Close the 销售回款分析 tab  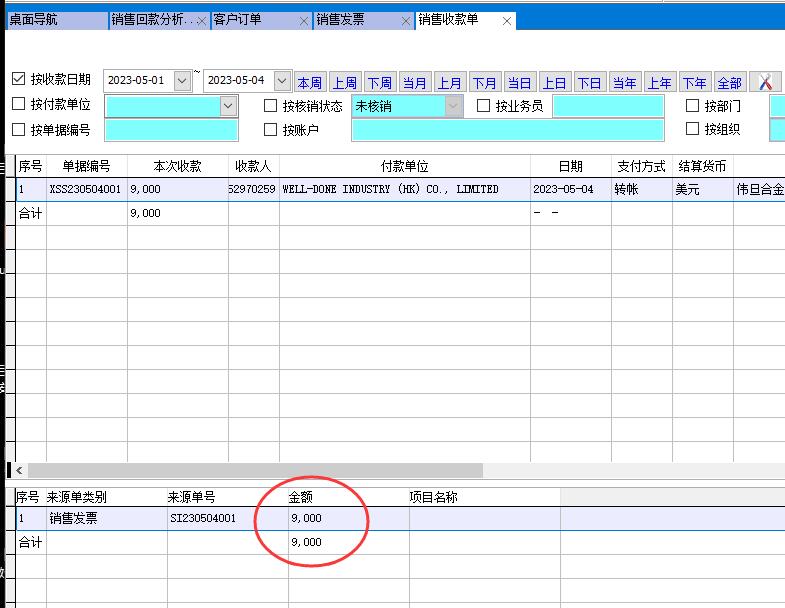pos(202,21)
